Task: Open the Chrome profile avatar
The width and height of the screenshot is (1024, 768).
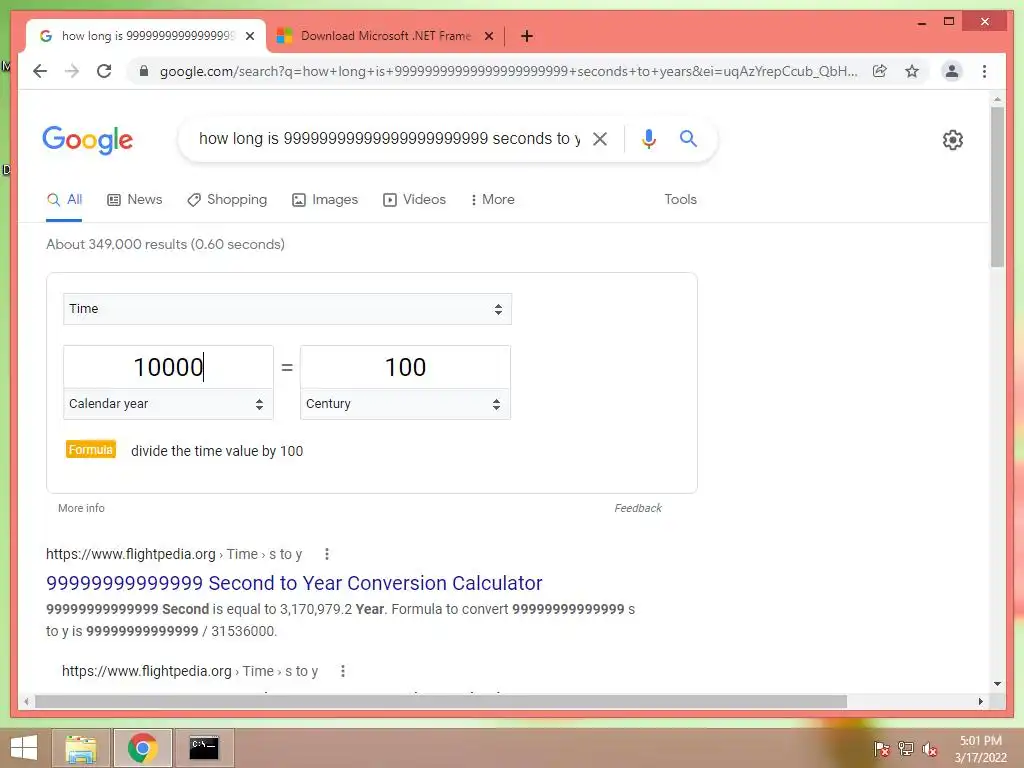Action: (952, 71)
